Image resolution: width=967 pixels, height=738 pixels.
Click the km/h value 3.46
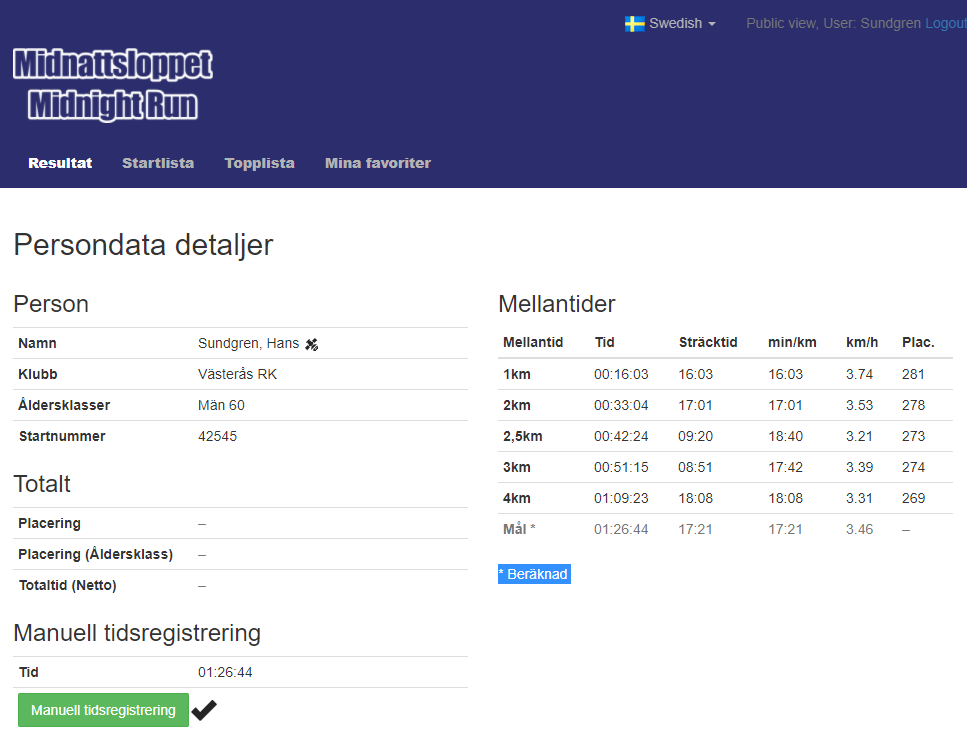pyautogui.click(x=860, y=529)
